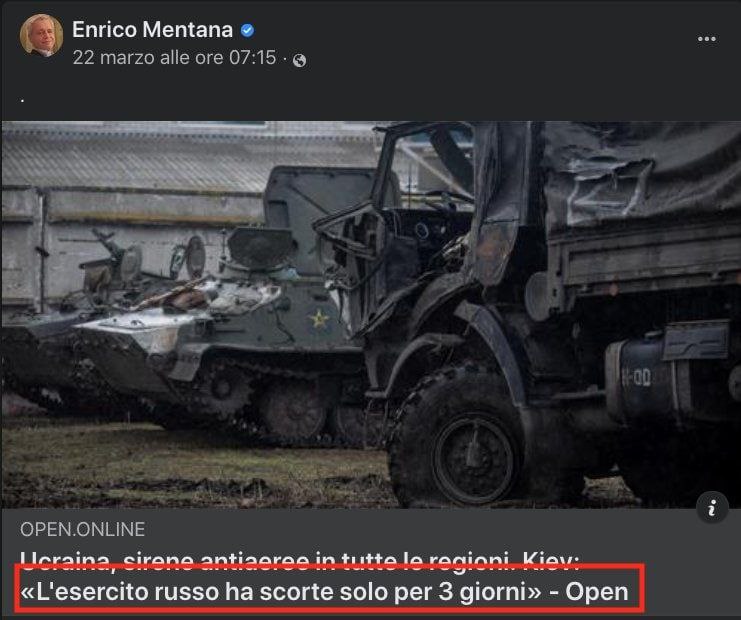Viewport: 741px width, 620px height.
Task: Click the OPEN.ONLINE source domain
Action: 82,529
